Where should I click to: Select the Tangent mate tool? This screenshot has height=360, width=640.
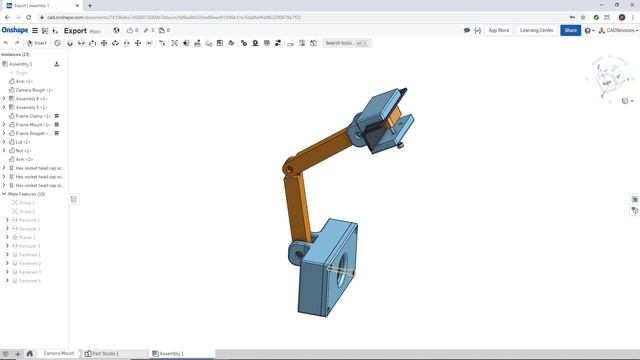pos(162,43)
